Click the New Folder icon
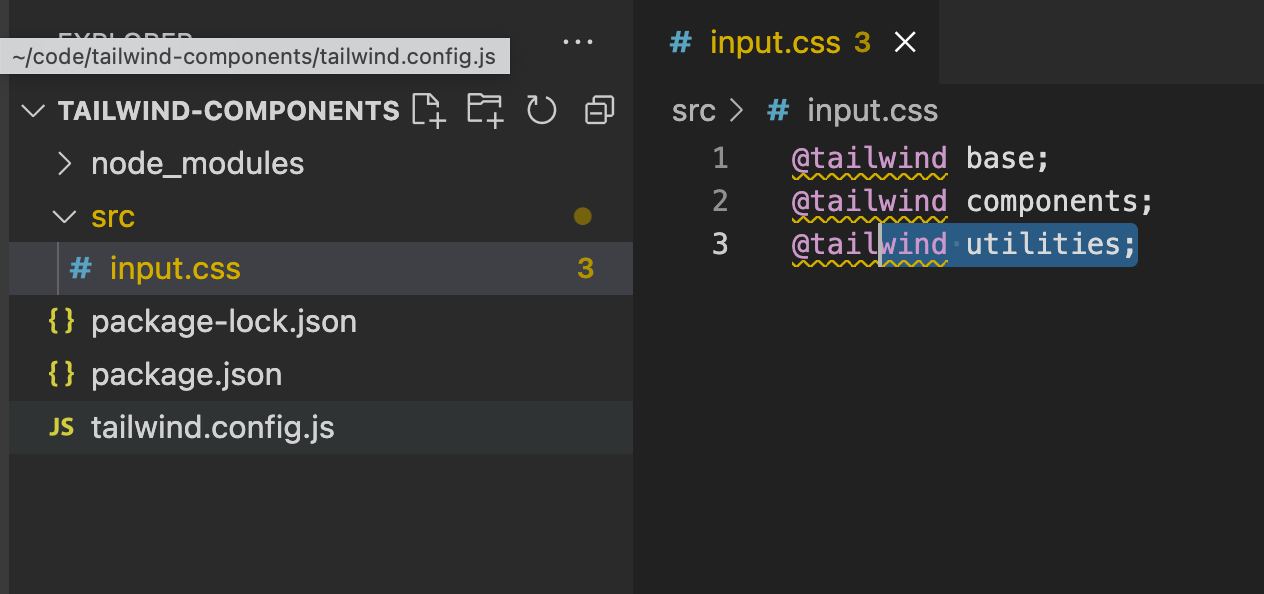The height and width of the screenshot is (594, 1264). tap(485, 110)
